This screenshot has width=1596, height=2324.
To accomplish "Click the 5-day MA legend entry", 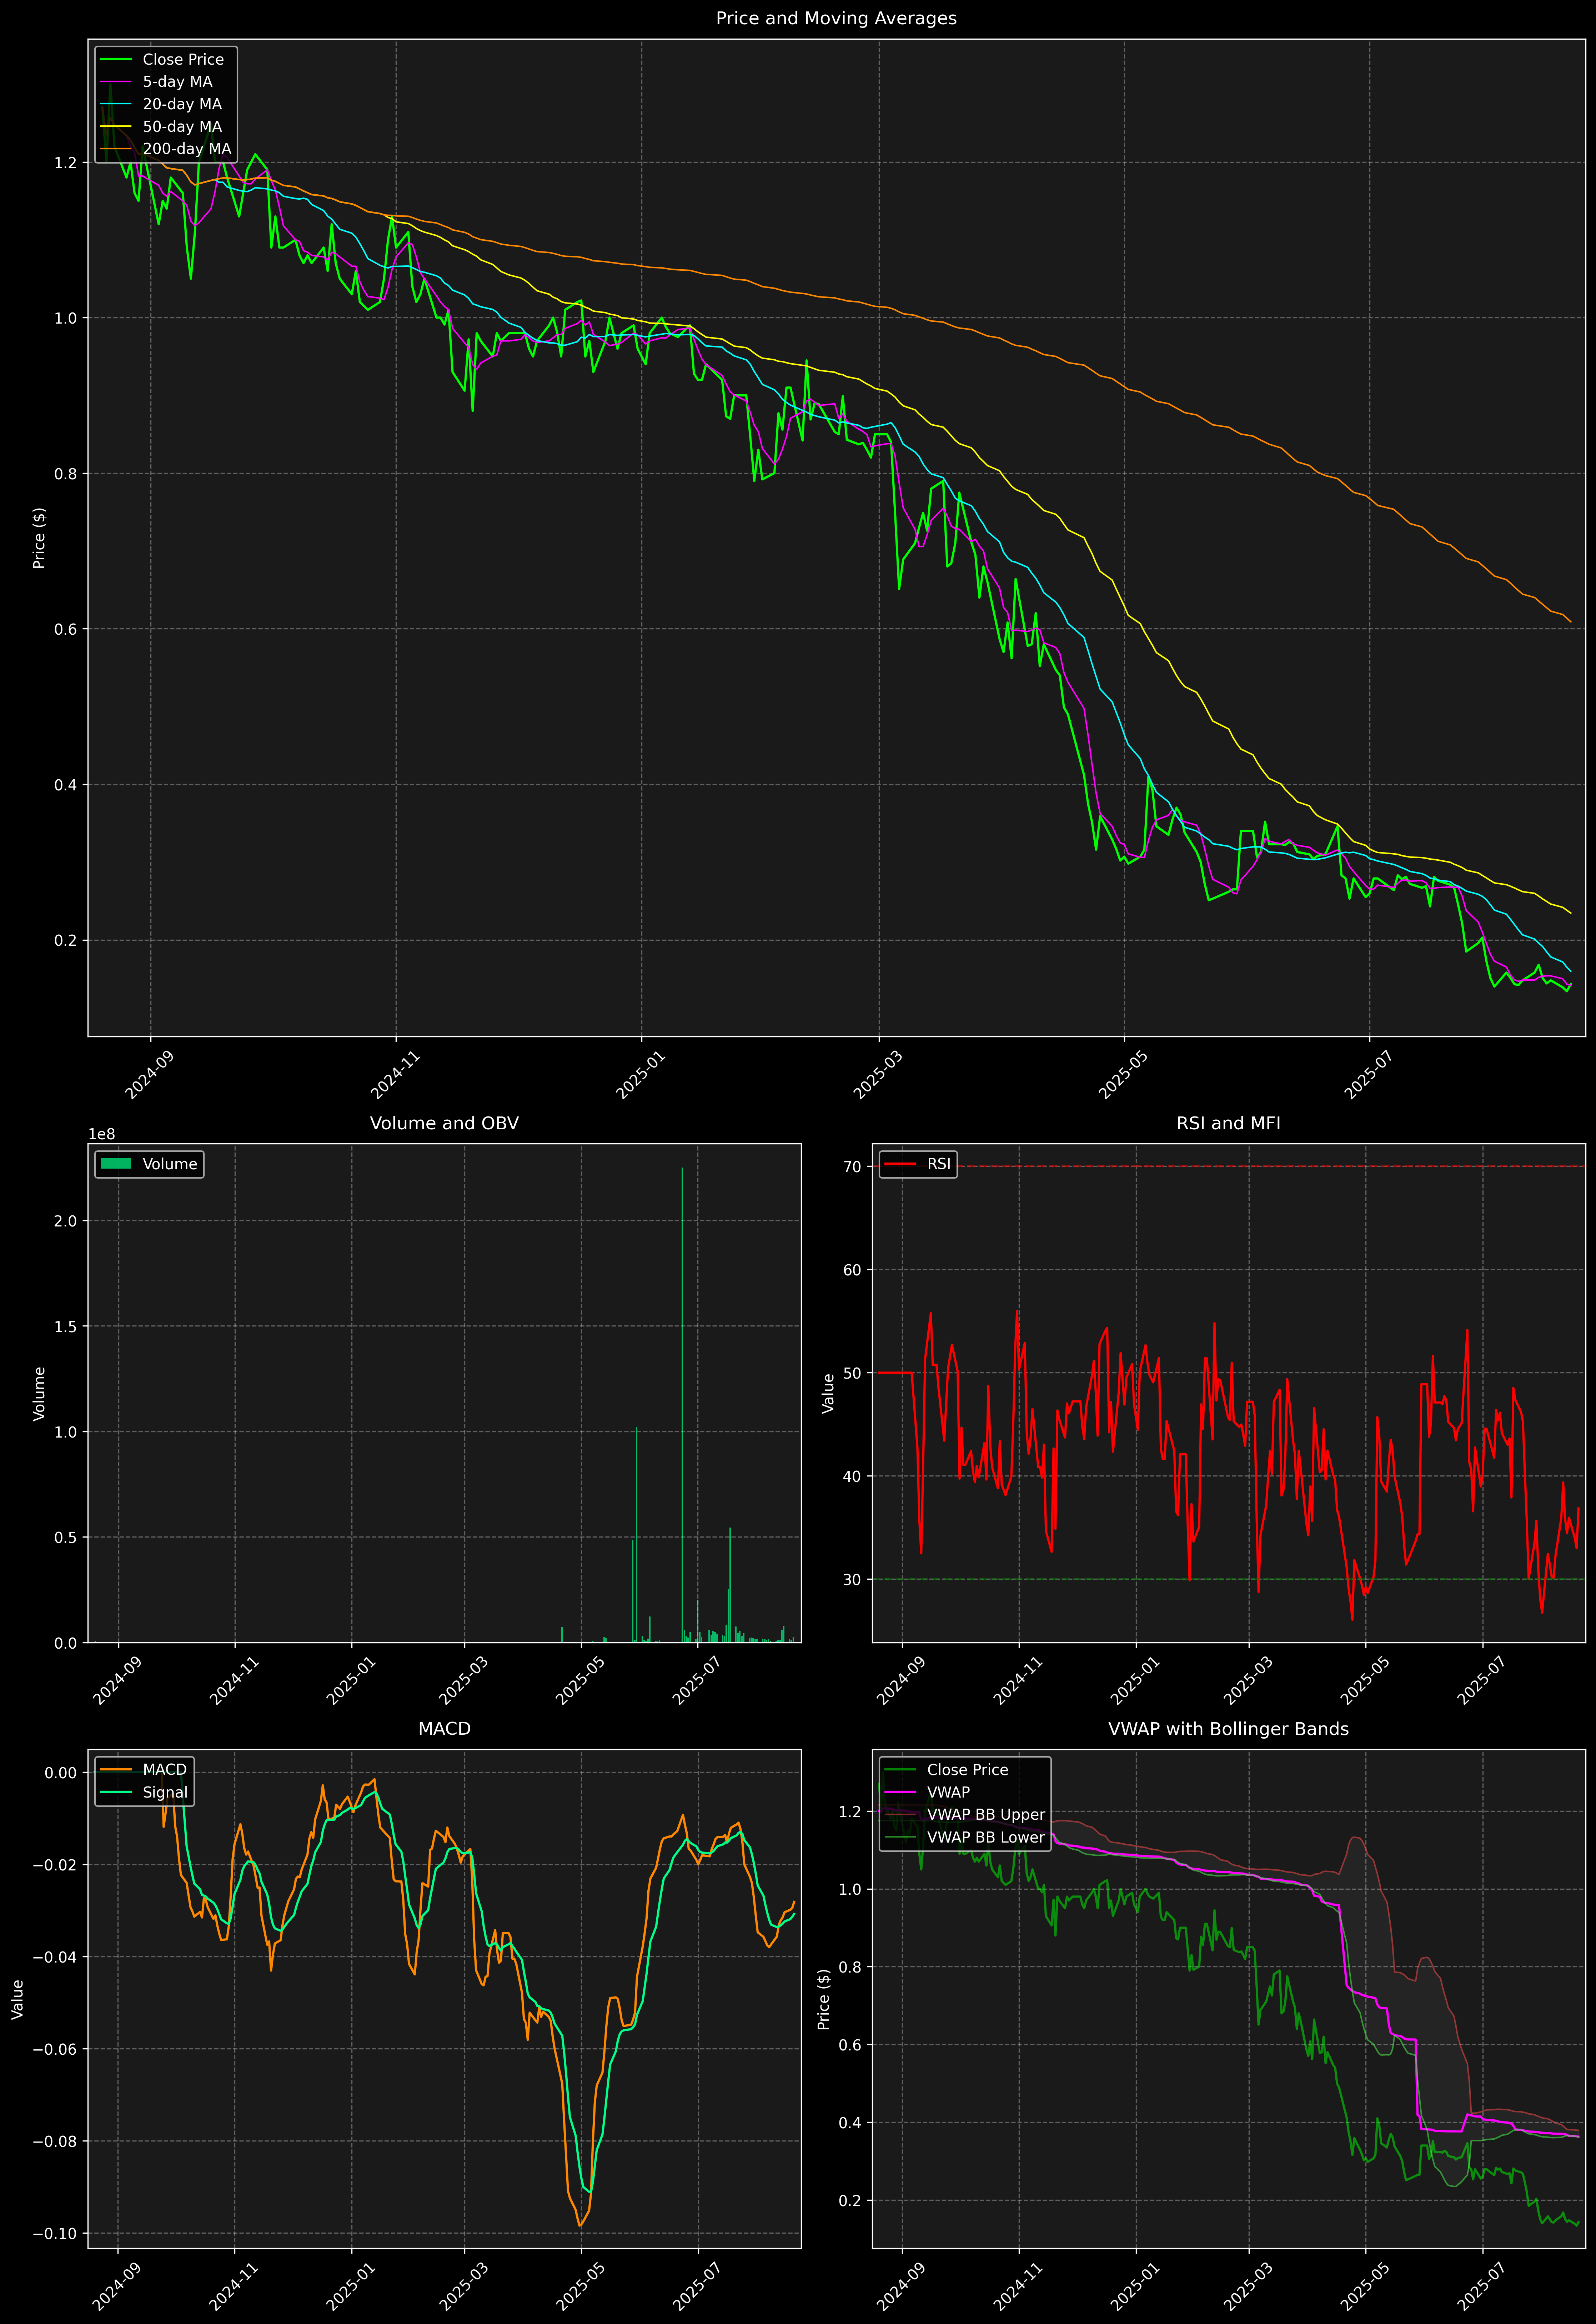I will [x=177, y=82].
